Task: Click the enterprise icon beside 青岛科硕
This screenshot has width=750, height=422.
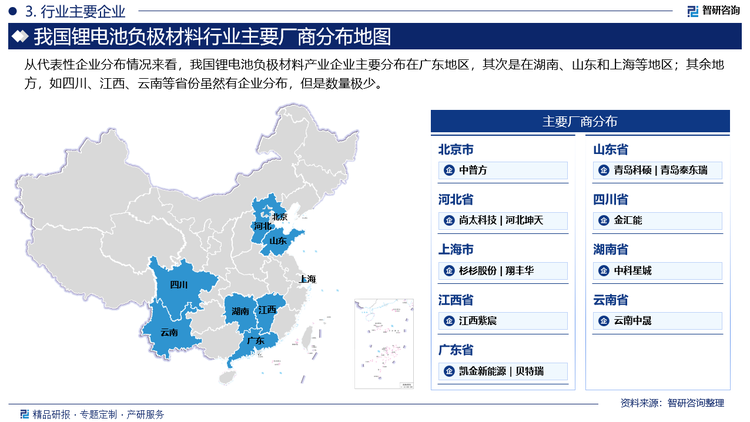Action: click(x=604, y=170)
